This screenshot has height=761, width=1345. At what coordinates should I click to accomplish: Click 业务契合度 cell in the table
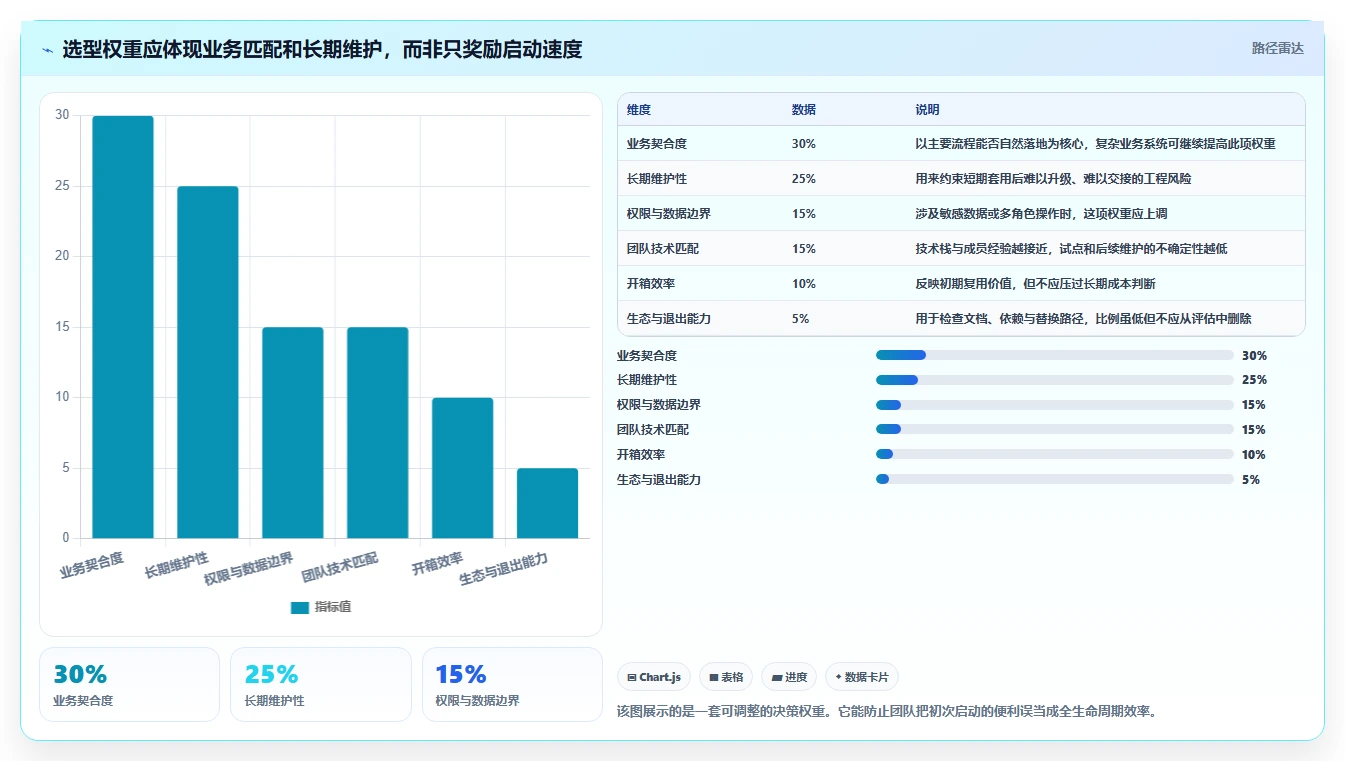pos(657,144)
